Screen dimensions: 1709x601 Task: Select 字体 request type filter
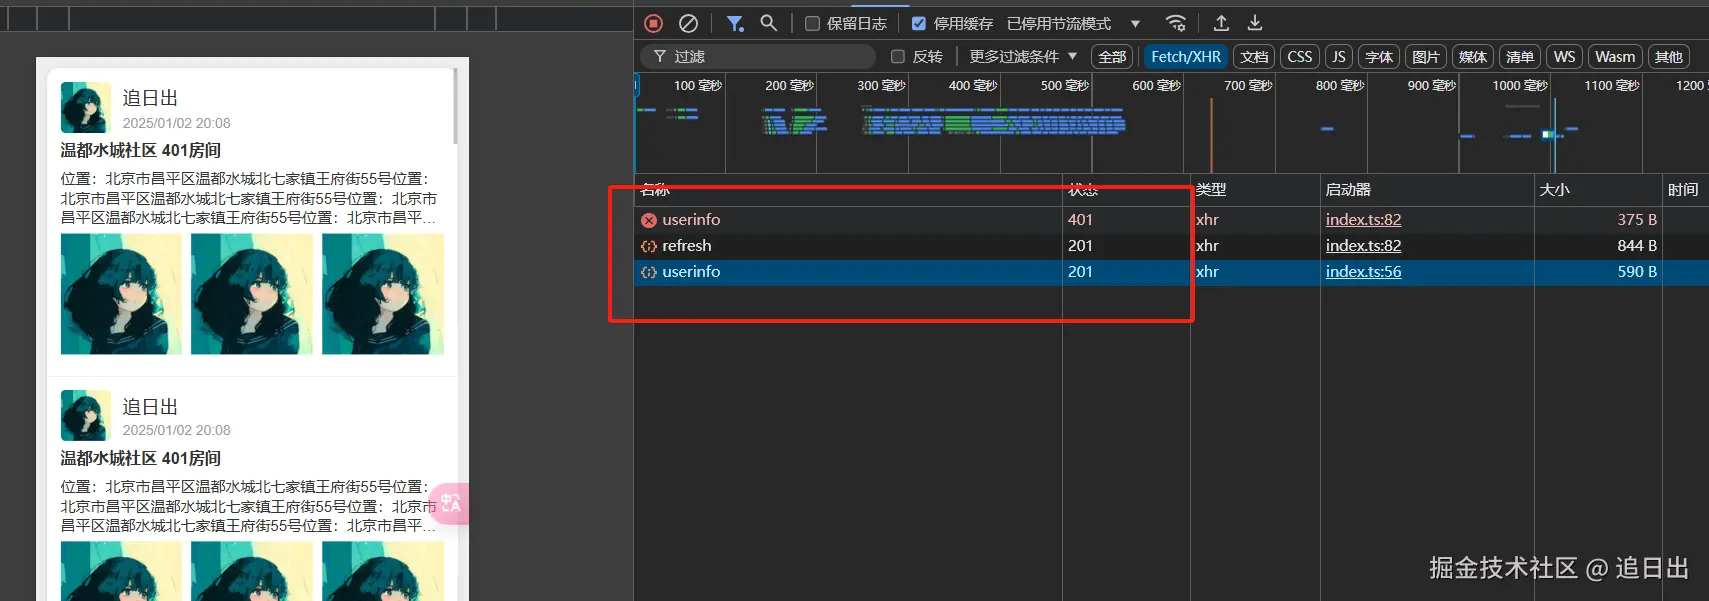pyautogui.click(x=1379, y=57)
